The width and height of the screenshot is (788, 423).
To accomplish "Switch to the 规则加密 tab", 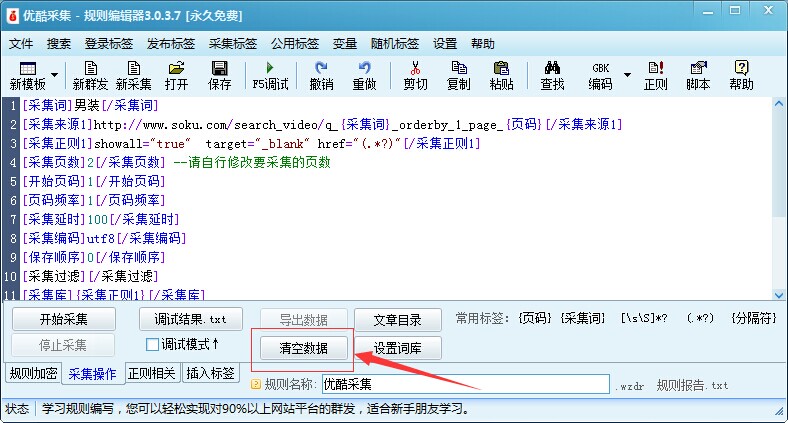I will pyautogui.click(x=33, y=373).
